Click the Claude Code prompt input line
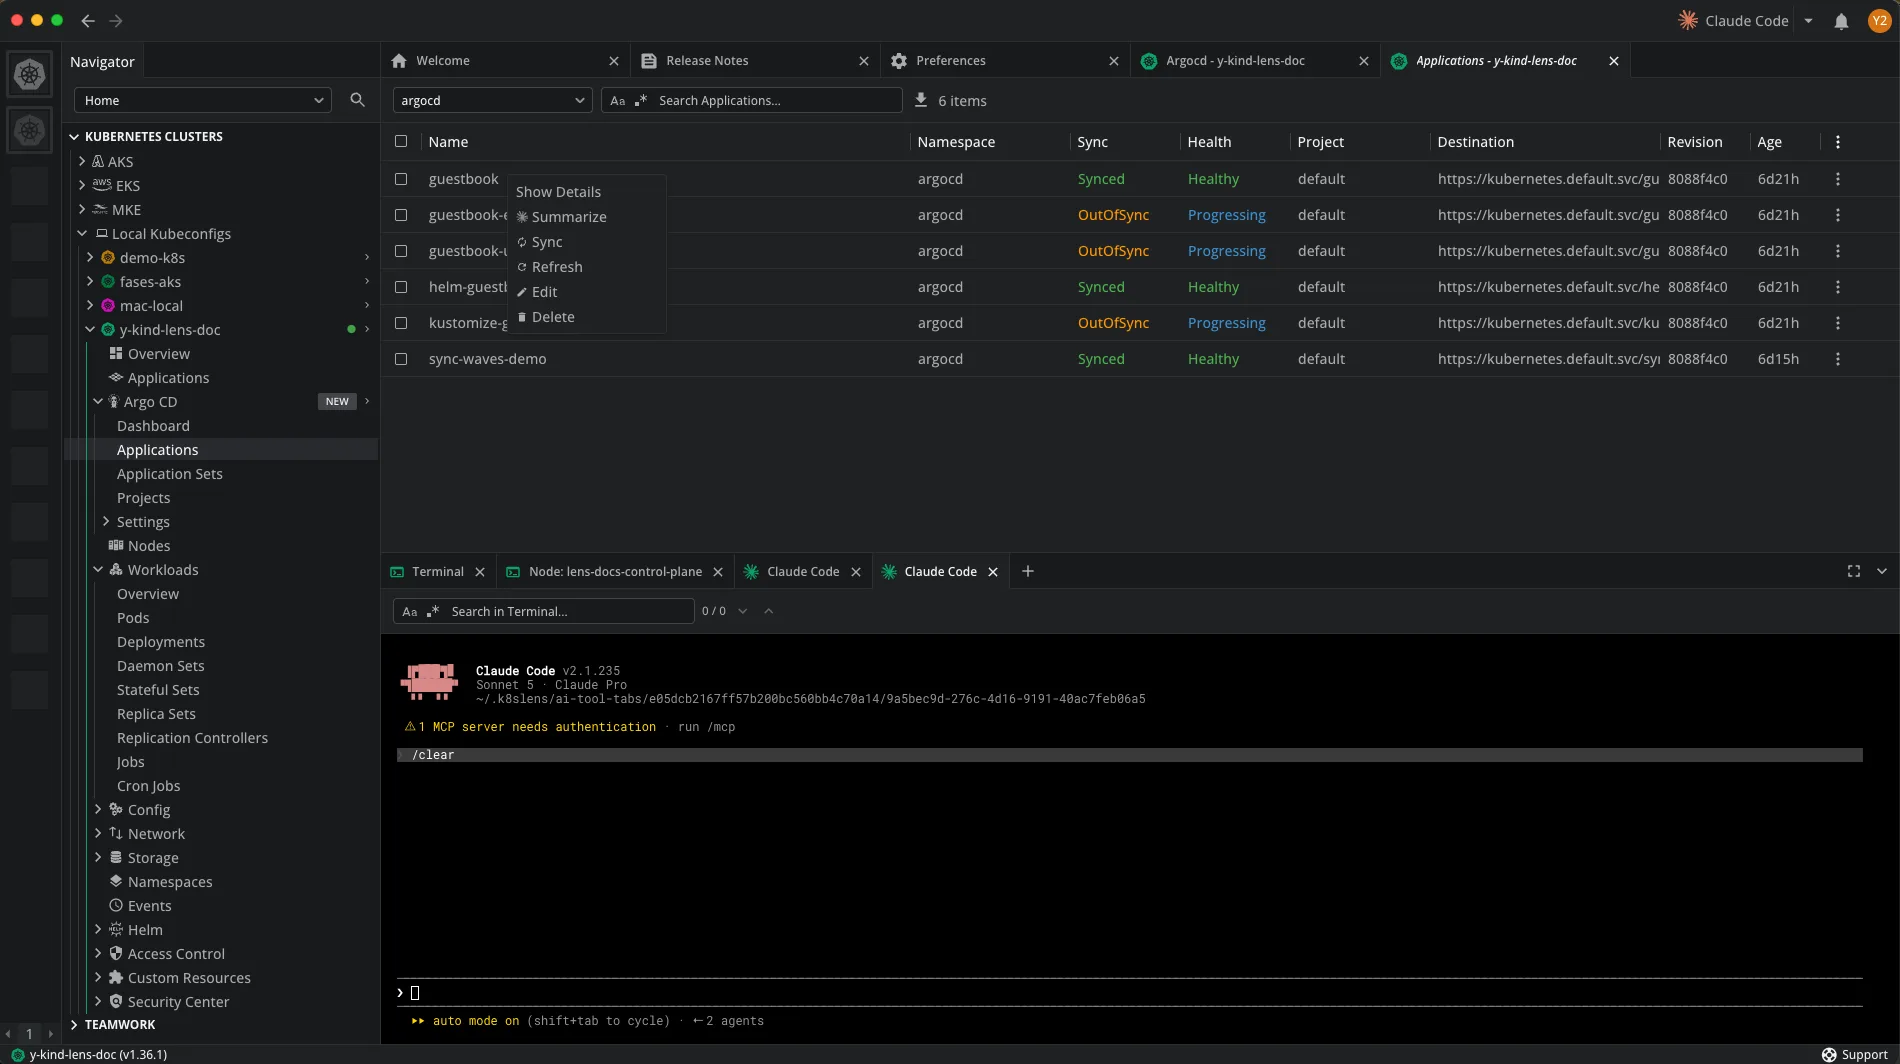Image resolution: width=1900 pixels, height=1064 pixels. click(x=1130, y=993)
